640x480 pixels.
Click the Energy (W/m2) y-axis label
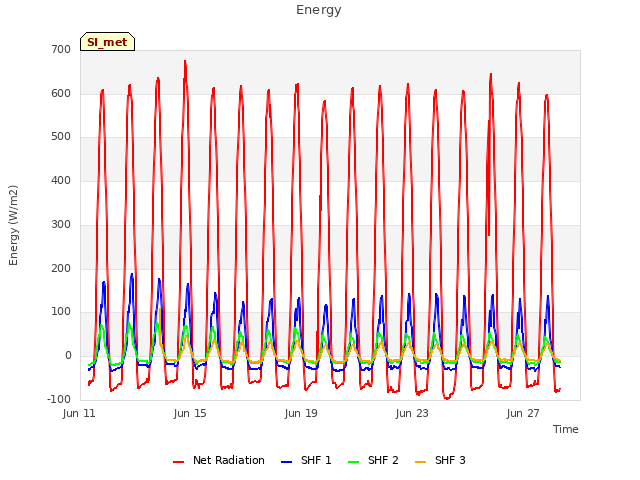(x=13, y=225)
